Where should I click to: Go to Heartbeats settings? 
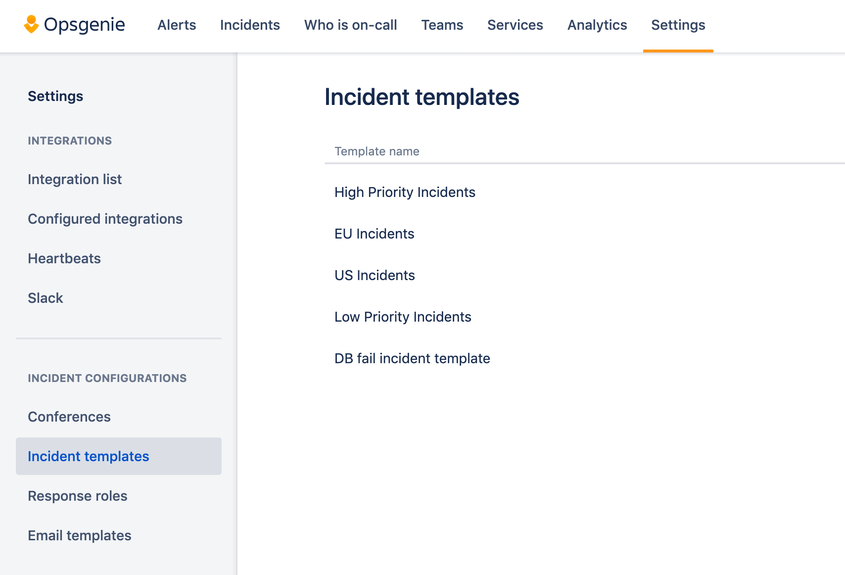64,258
